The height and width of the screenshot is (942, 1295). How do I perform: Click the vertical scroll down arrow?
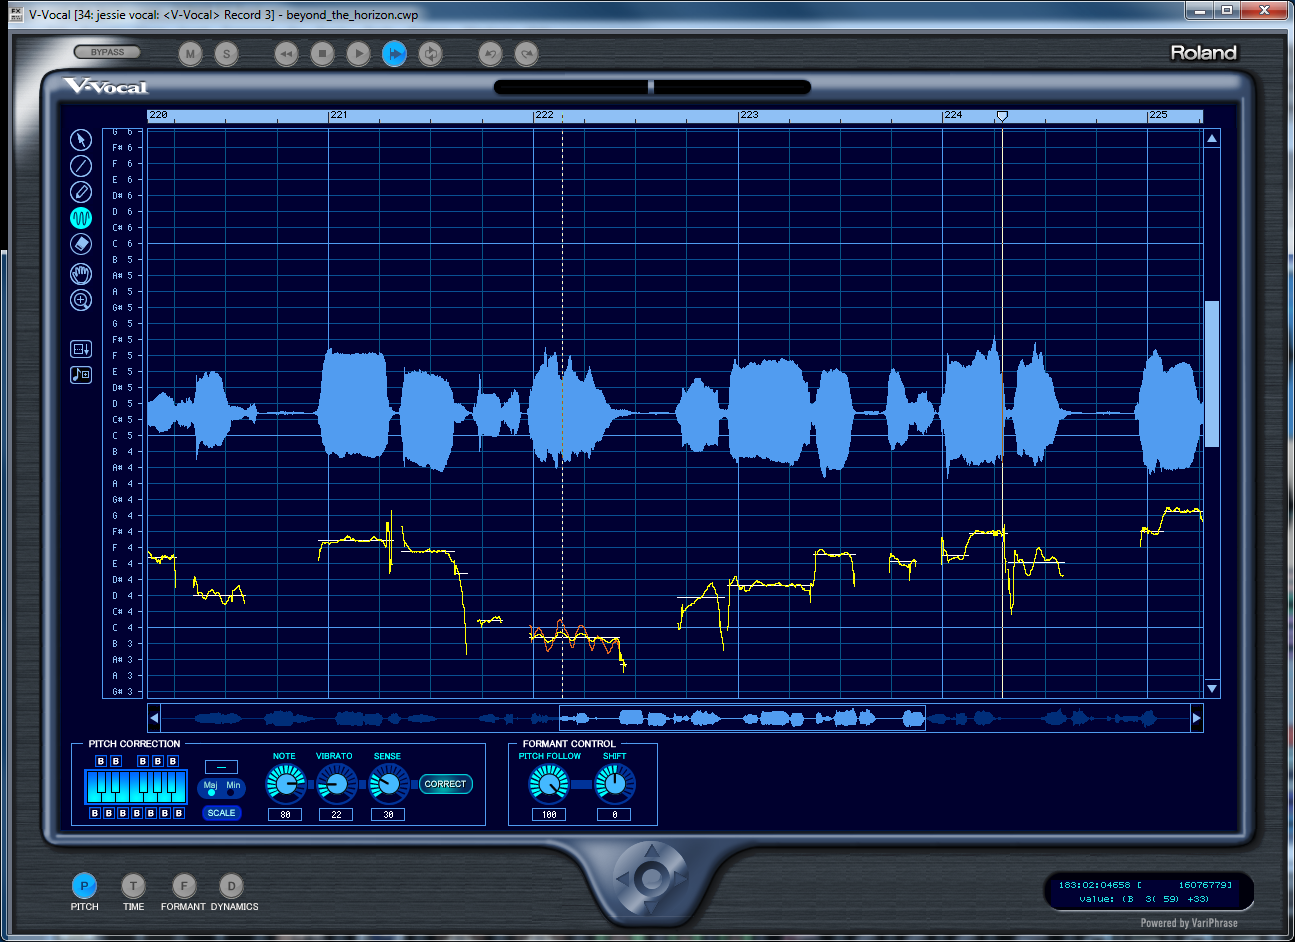tap(1212, 689)
